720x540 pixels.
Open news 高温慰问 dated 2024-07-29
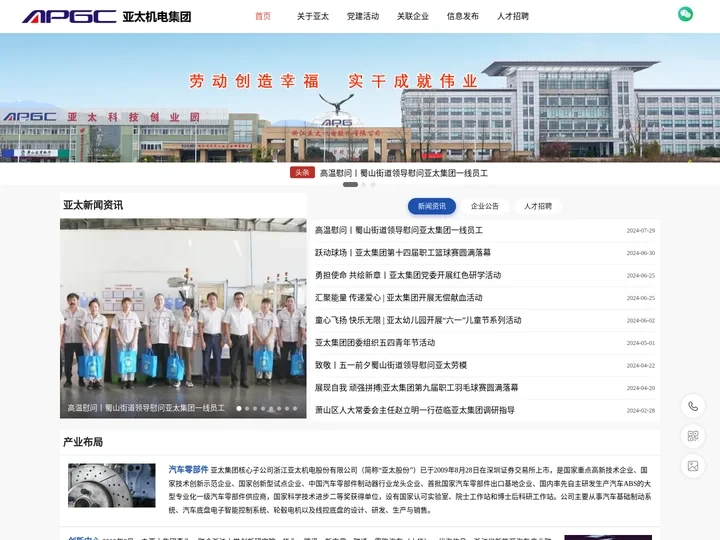point(399,230)
